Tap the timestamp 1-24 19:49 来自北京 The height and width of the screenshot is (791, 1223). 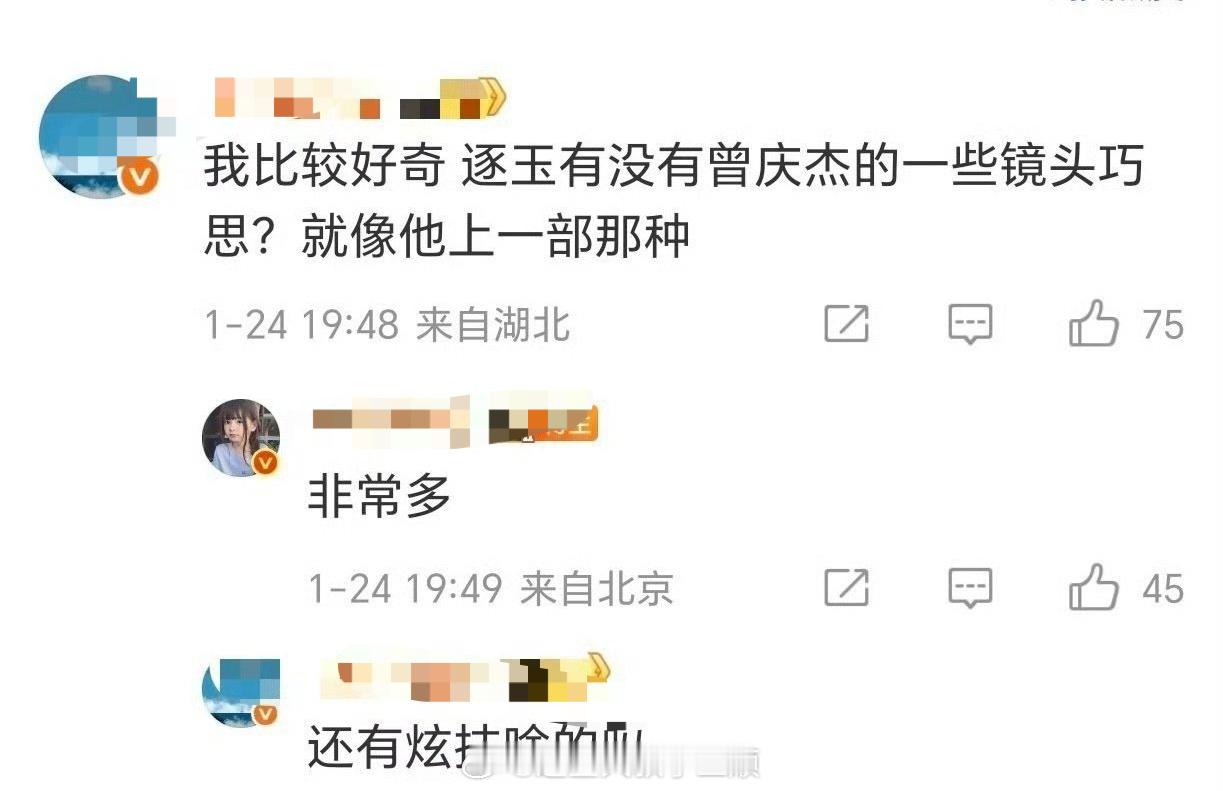click(x=490, y=589)
